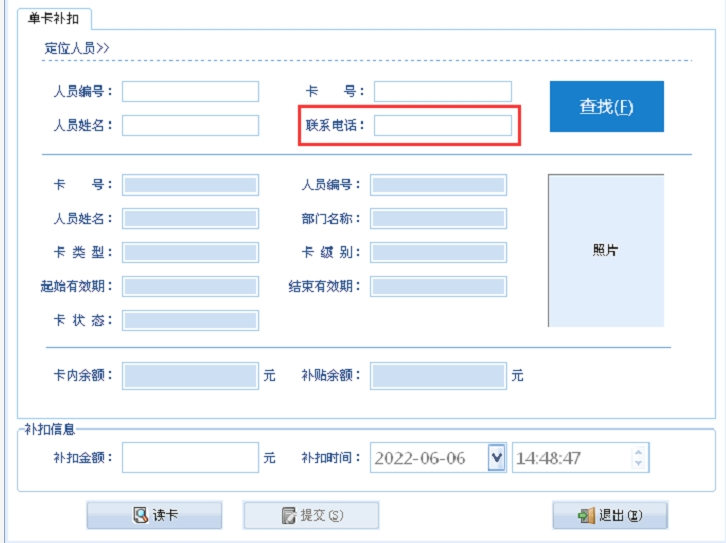Click the 14:48:47 time field
The height and width of the screenshot is (543, 726).
pyautogui.click(x=570, y=458)
